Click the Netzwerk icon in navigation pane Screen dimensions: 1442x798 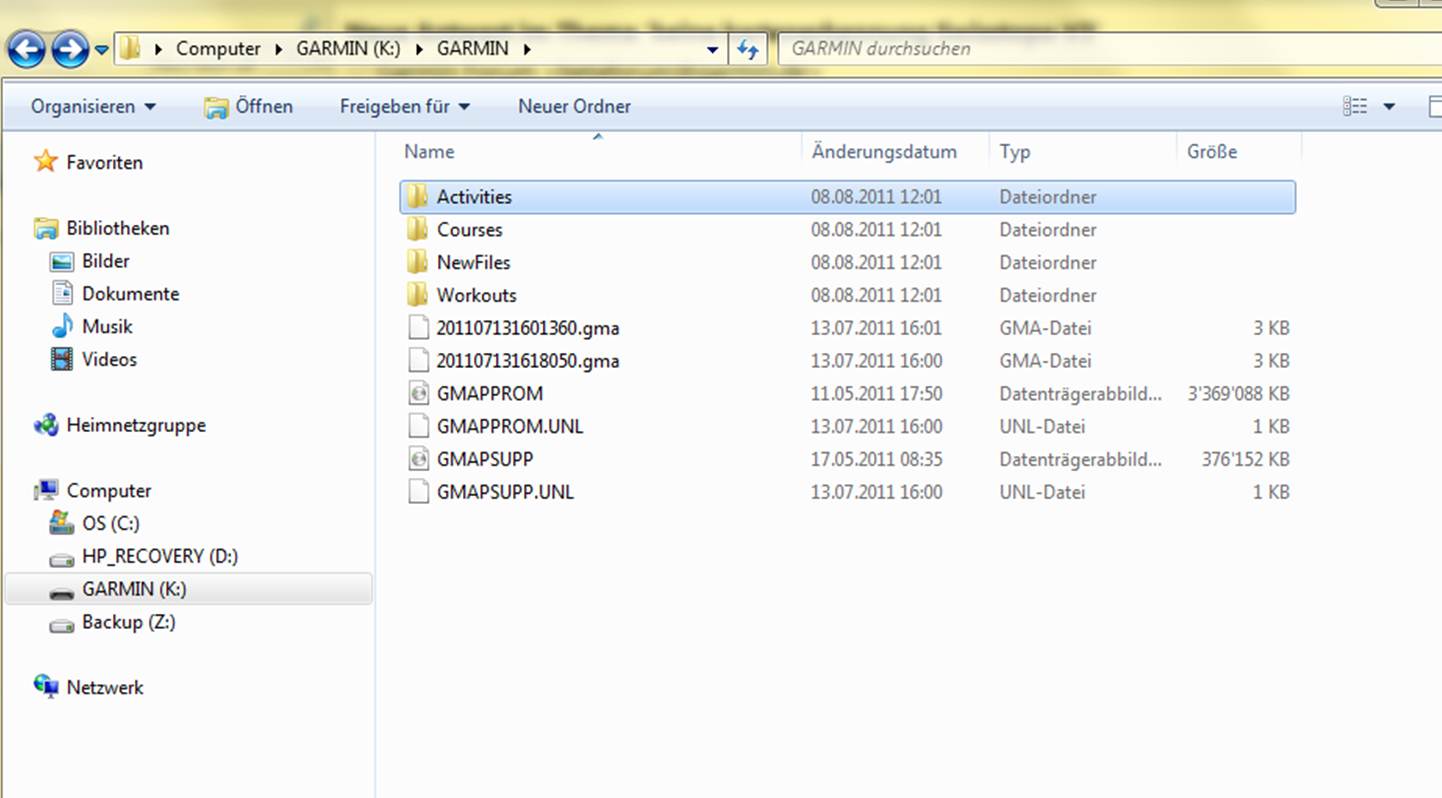pos(46,687)
